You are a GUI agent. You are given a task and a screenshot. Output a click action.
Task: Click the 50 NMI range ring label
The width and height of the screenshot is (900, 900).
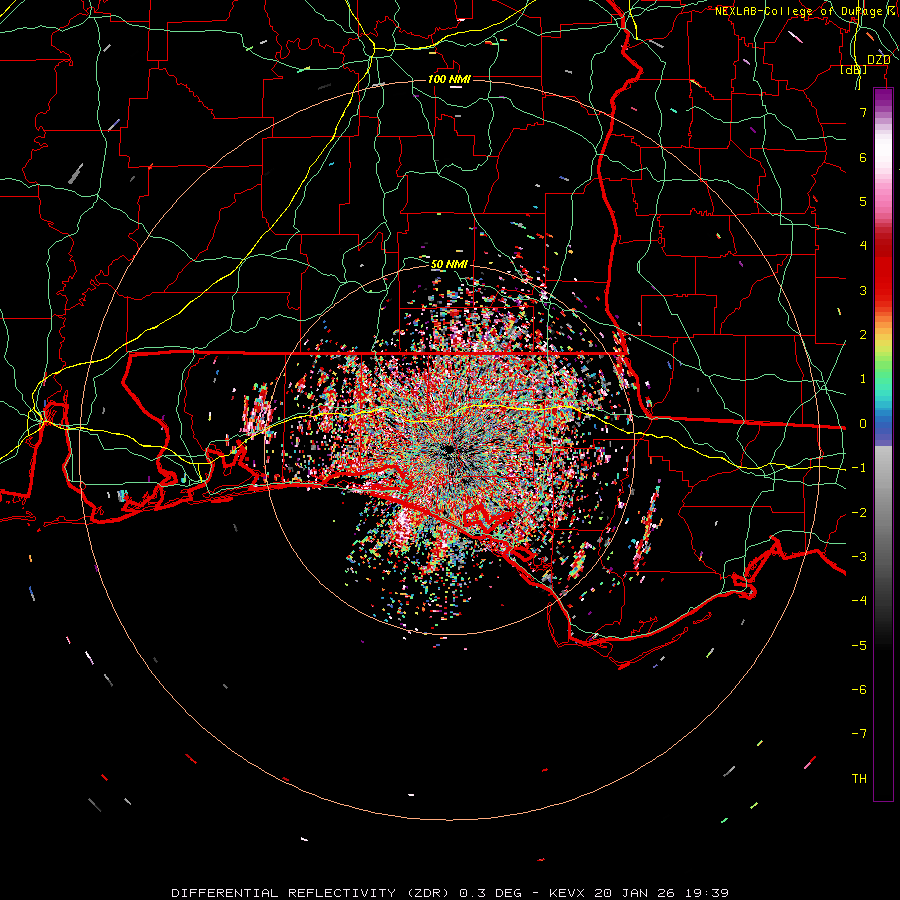point(449,264)
